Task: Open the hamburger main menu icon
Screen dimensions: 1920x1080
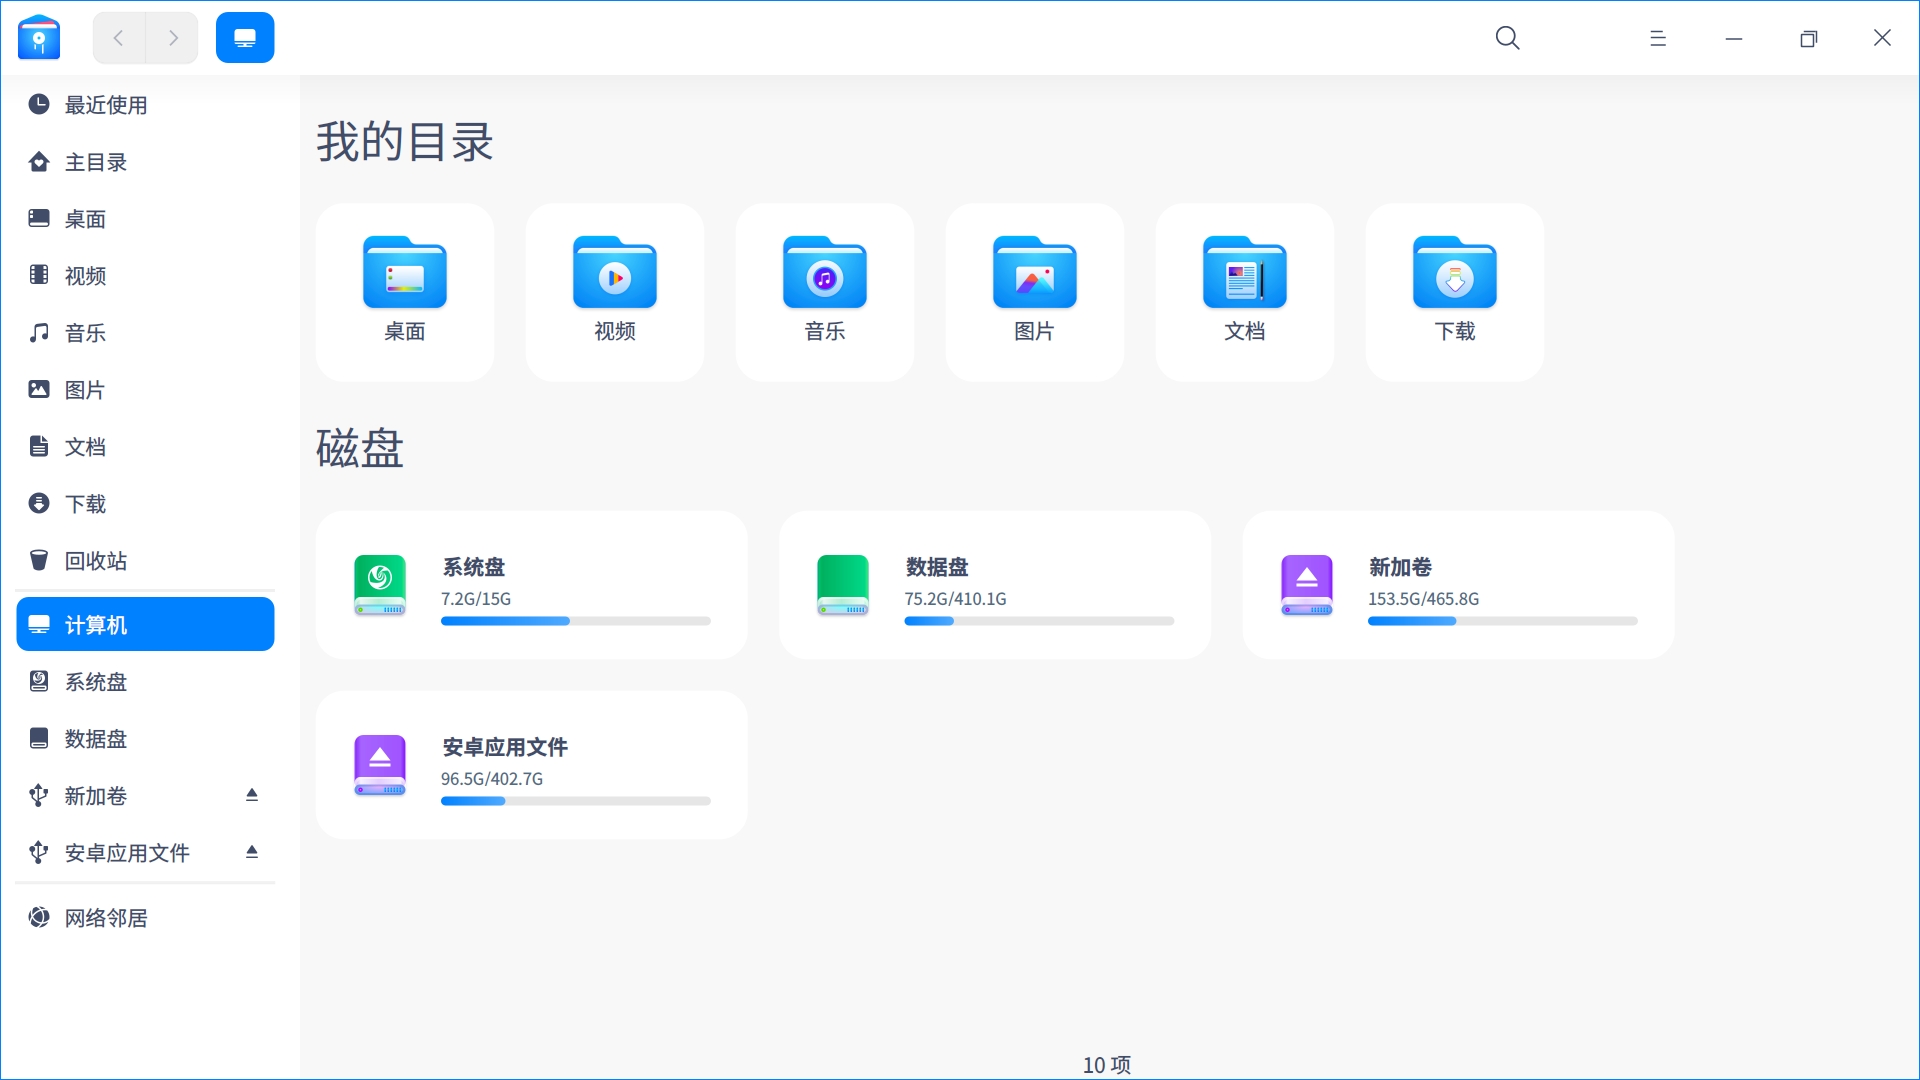Action: click(x=1657, y=38)
